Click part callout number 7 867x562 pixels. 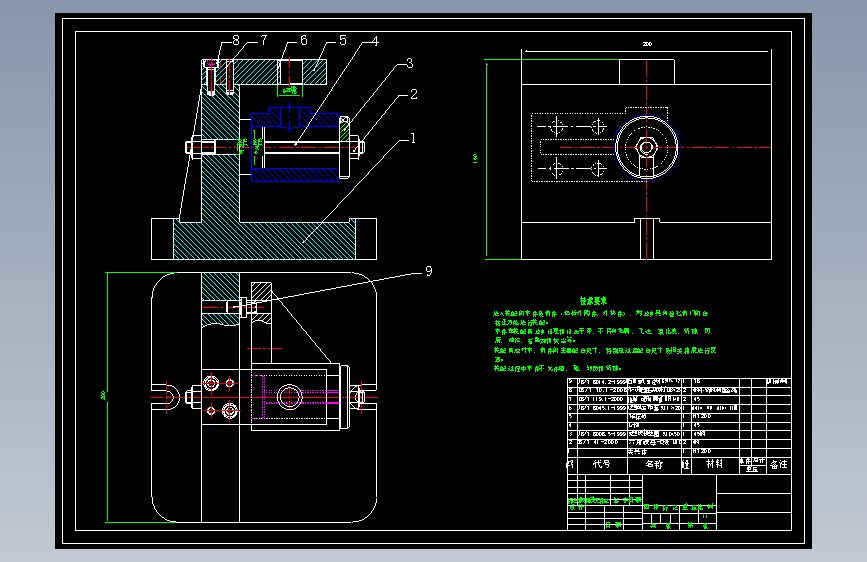tap(264, 40)
